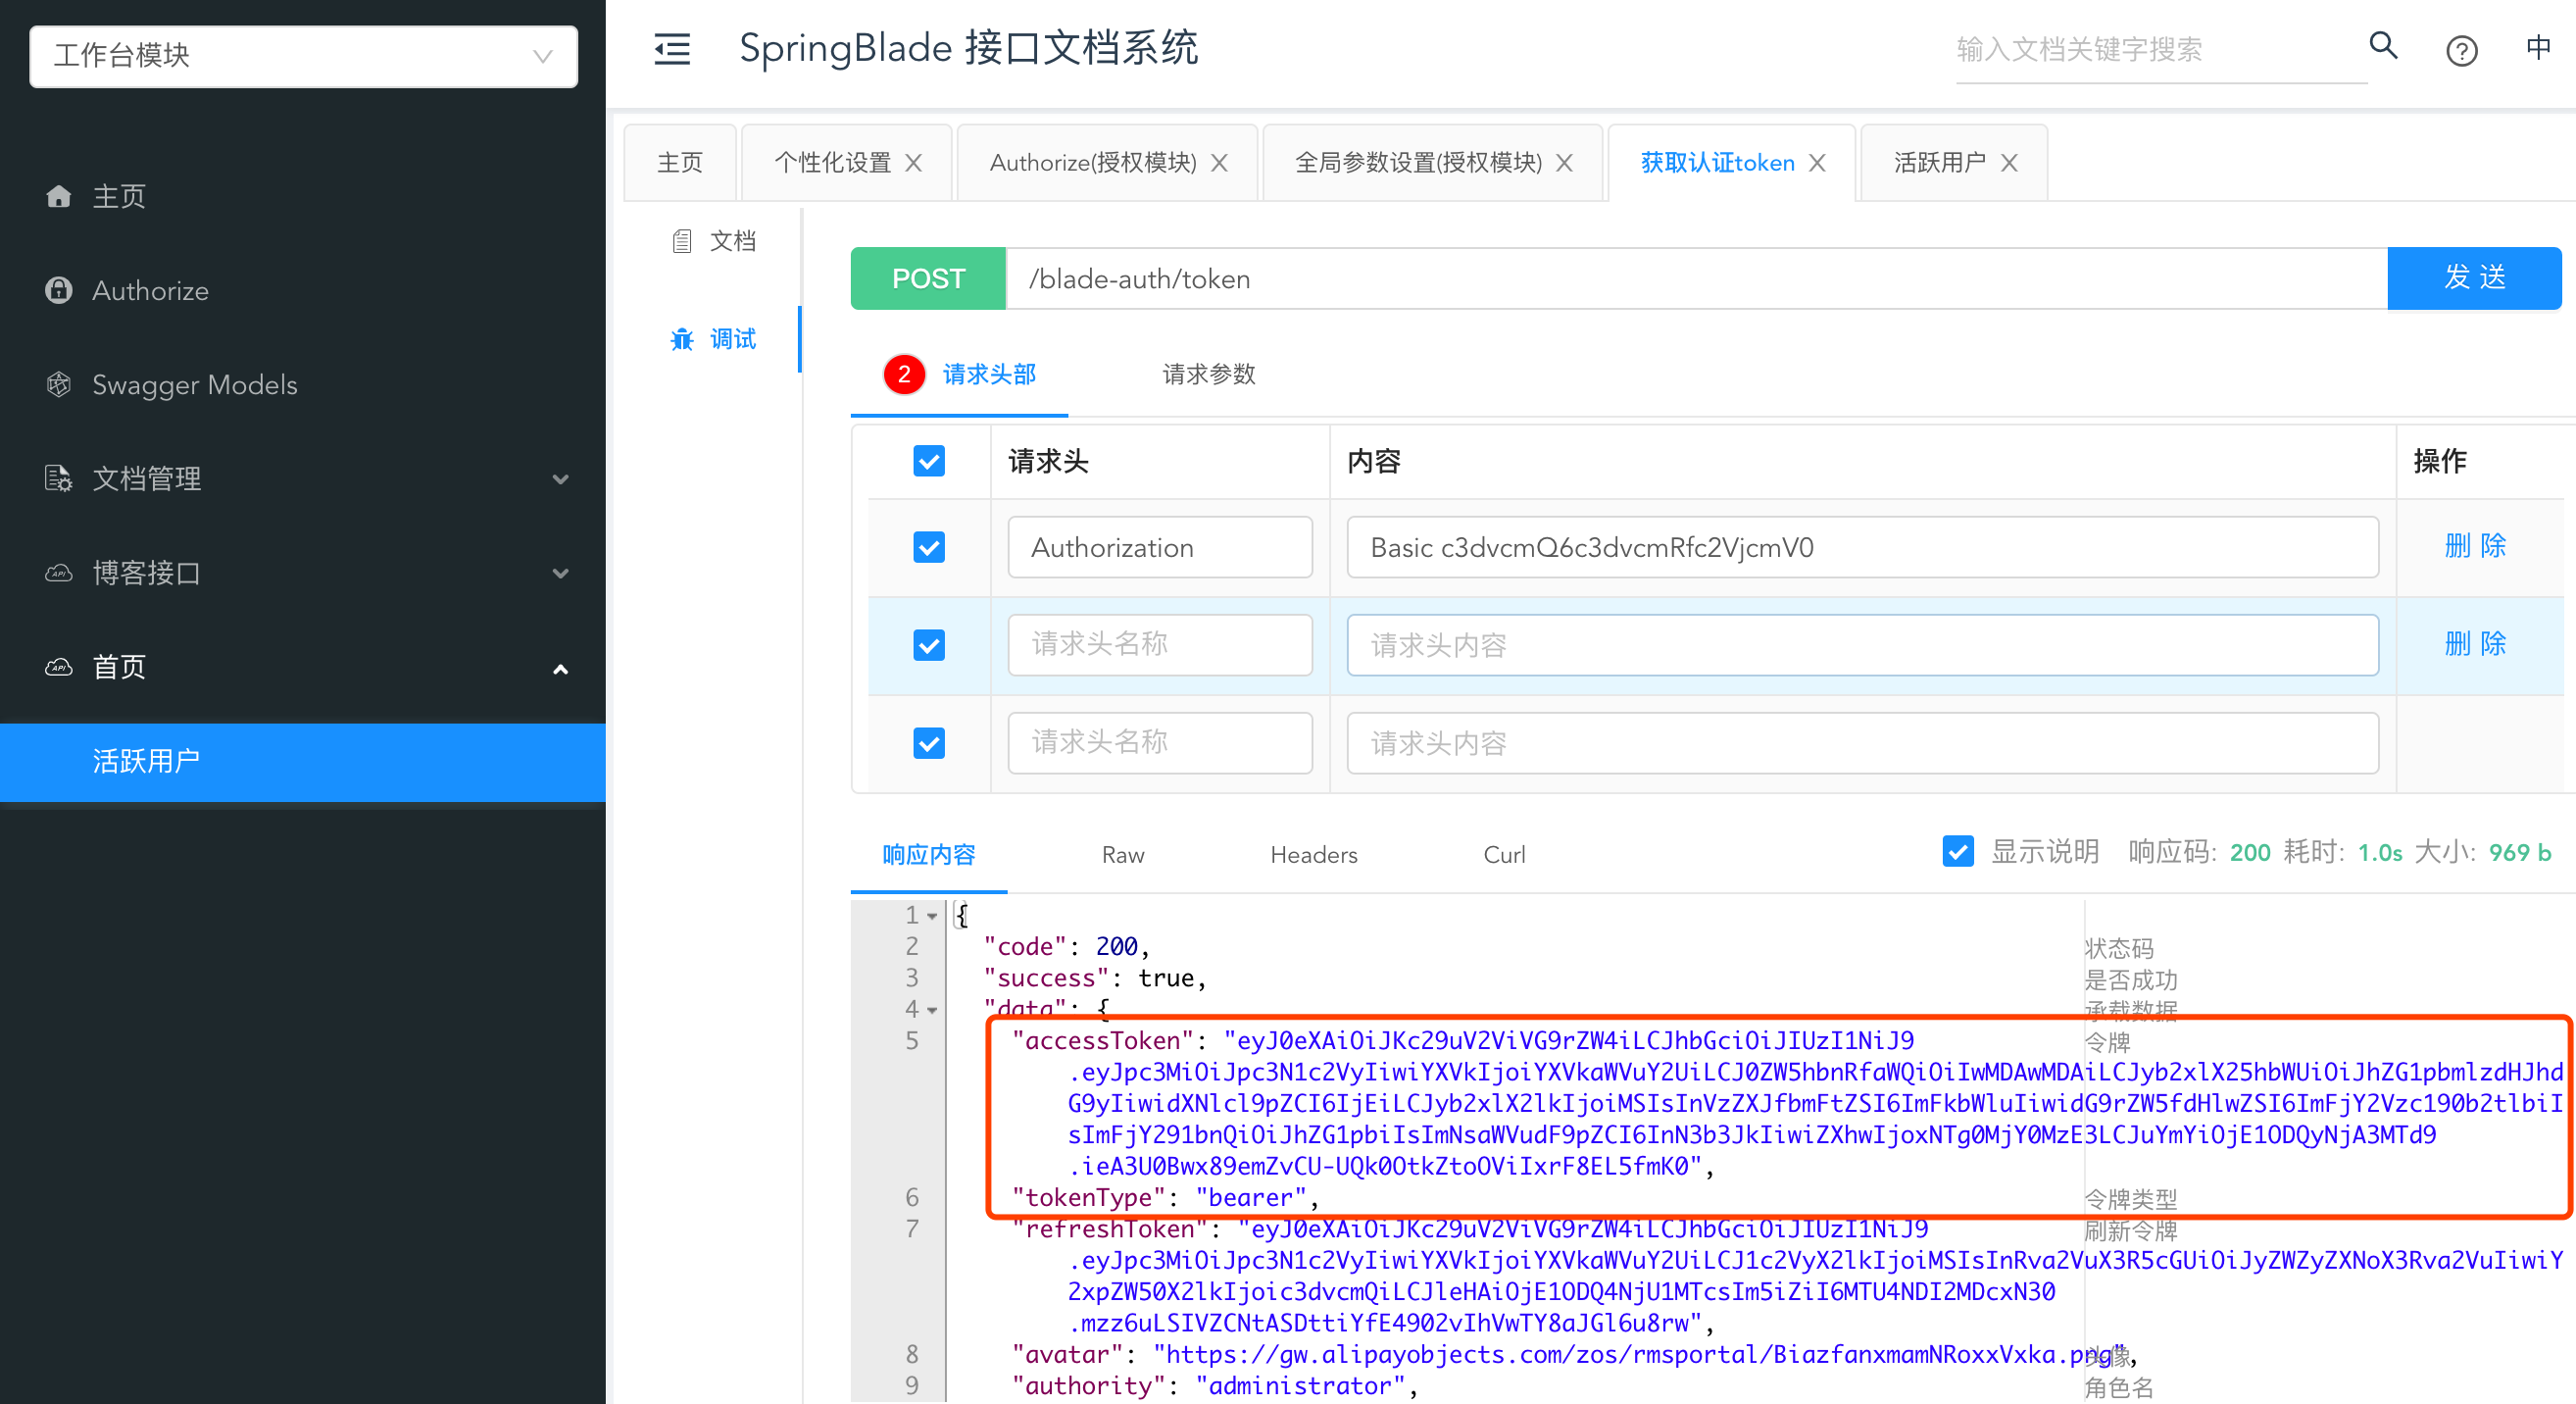The width and height of the screenshot is (2576, 1404).
Task: Click the POST method button
Action: pyautogui.click(x=928, y=278)
